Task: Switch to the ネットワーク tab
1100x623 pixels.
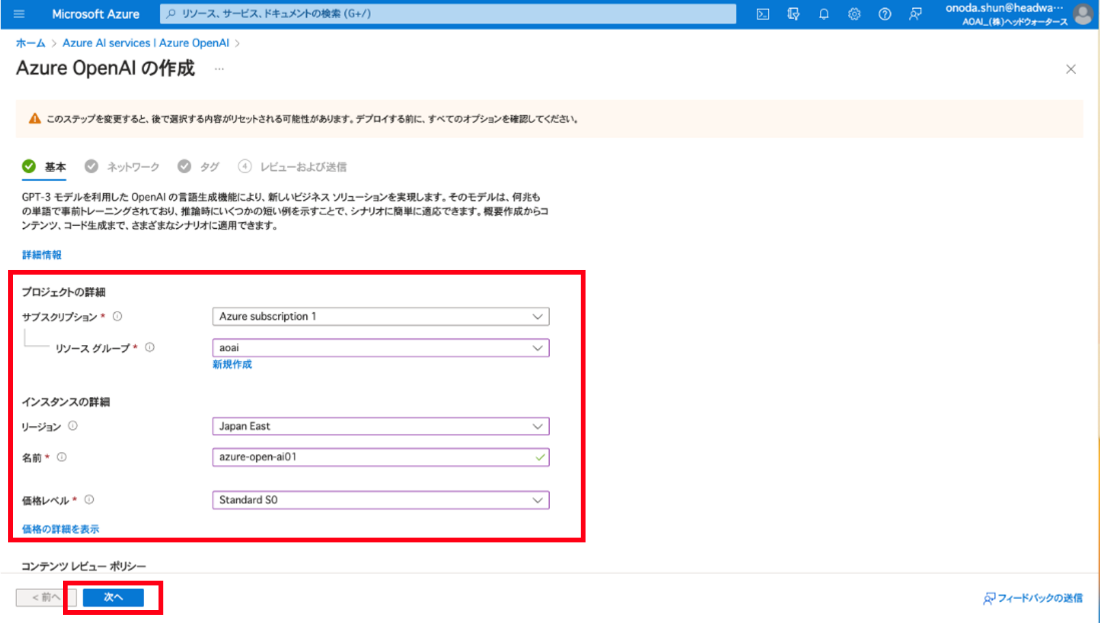Action: (x=122, y=167)
